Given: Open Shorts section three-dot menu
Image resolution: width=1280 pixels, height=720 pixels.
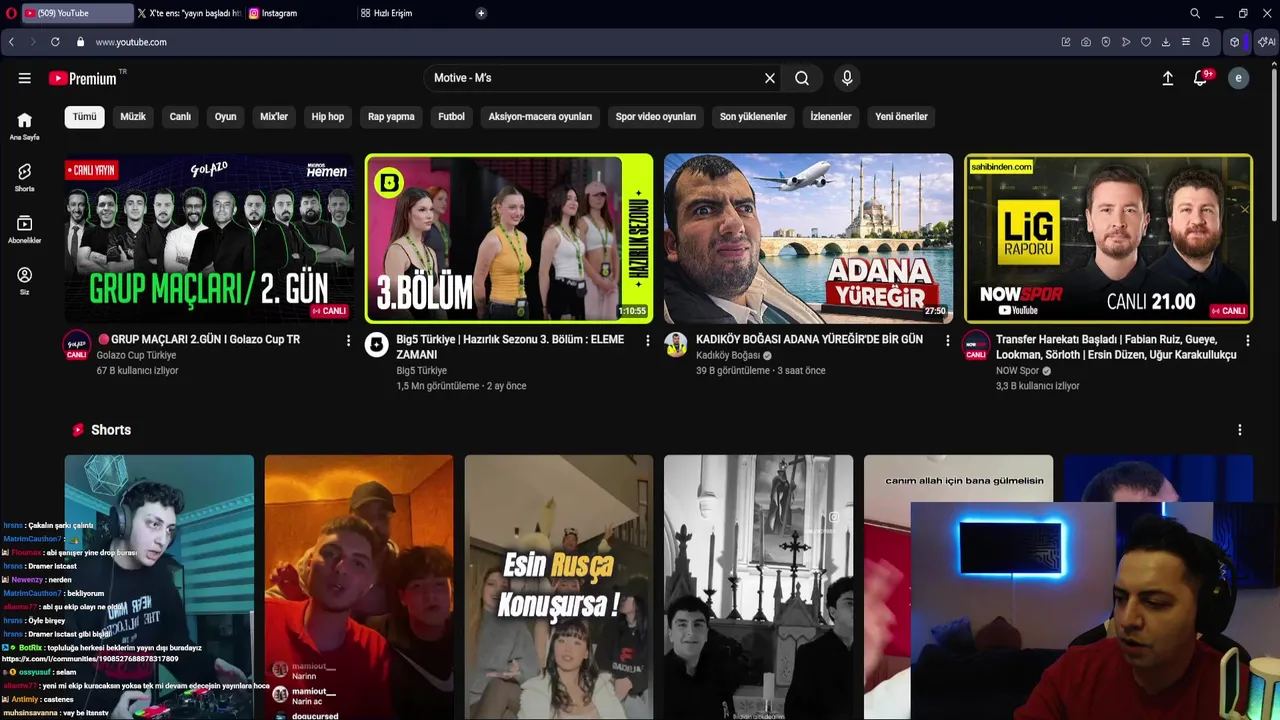Looking at the screenshot, I should pyautogui.click(x=1240, y=430).
